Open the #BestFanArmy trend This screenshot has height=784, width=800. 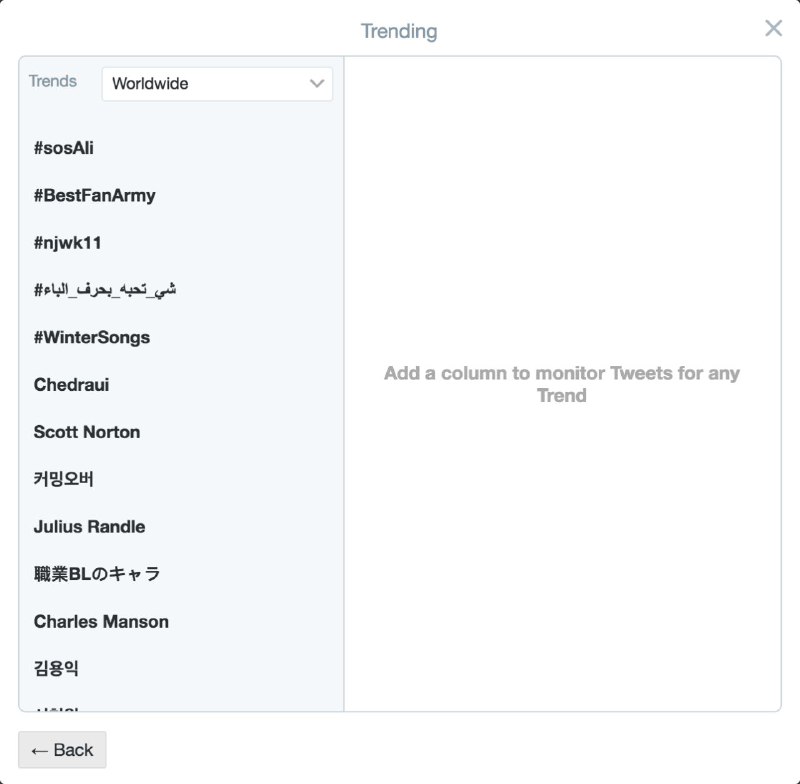pos(94,195)
